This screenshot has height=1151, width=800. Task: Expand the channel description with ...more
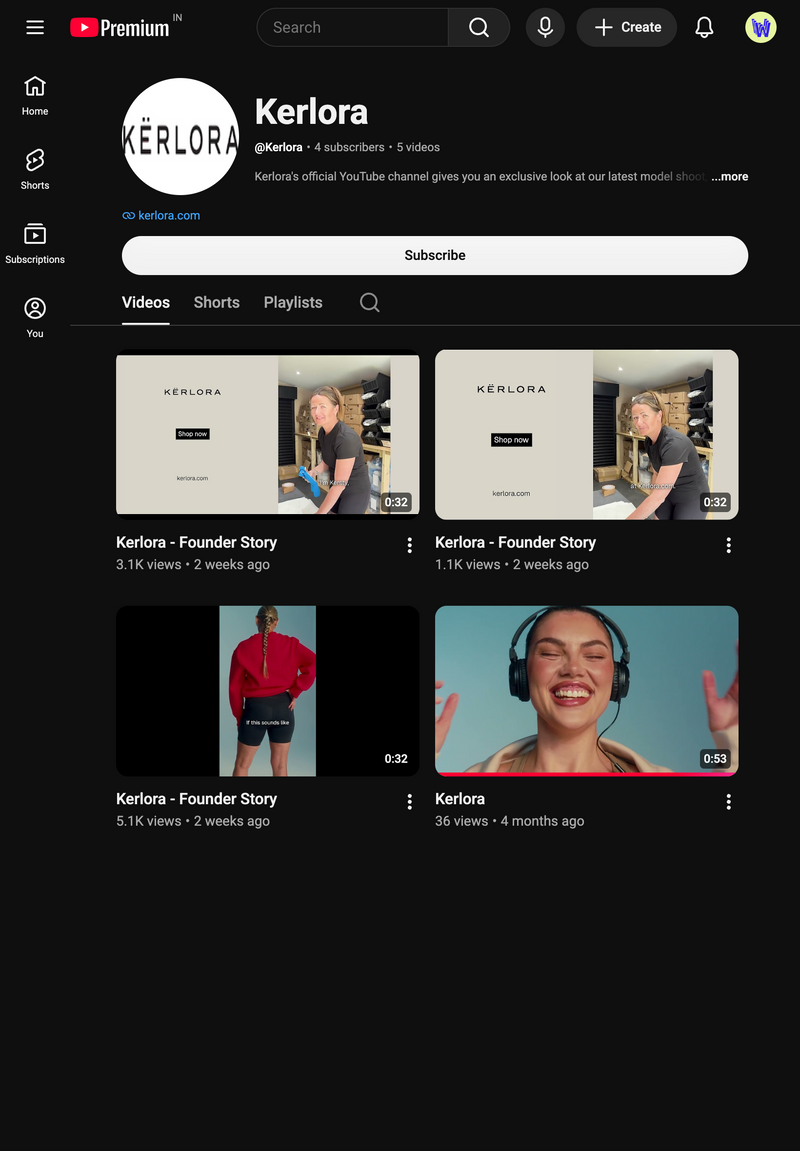coord(730,176)
